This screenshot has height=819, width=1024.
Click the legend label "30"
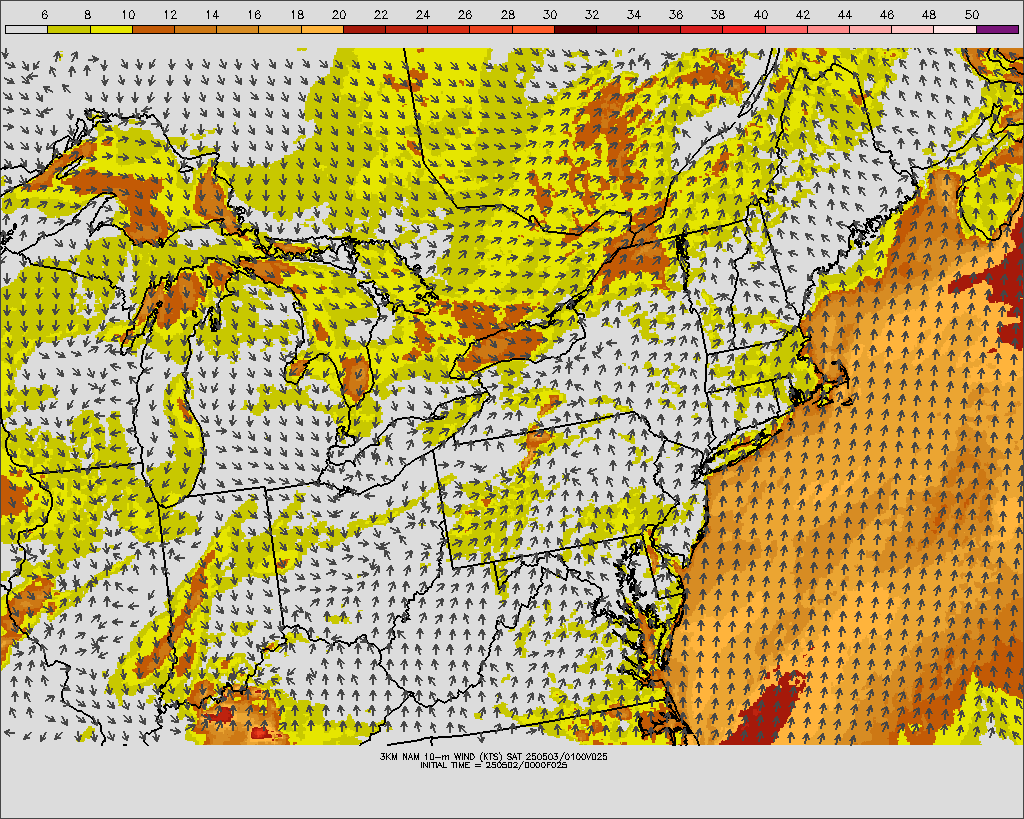coord(550,14)
